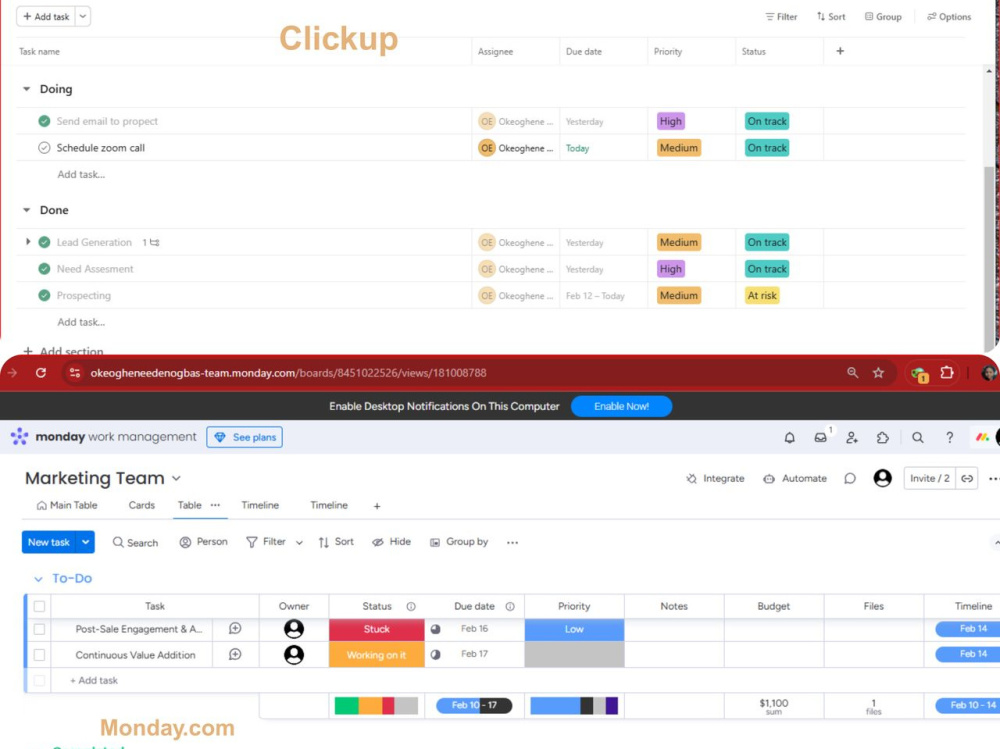Open the first Timeline tab
The image size is (1000, 749).
coord(260,505)
